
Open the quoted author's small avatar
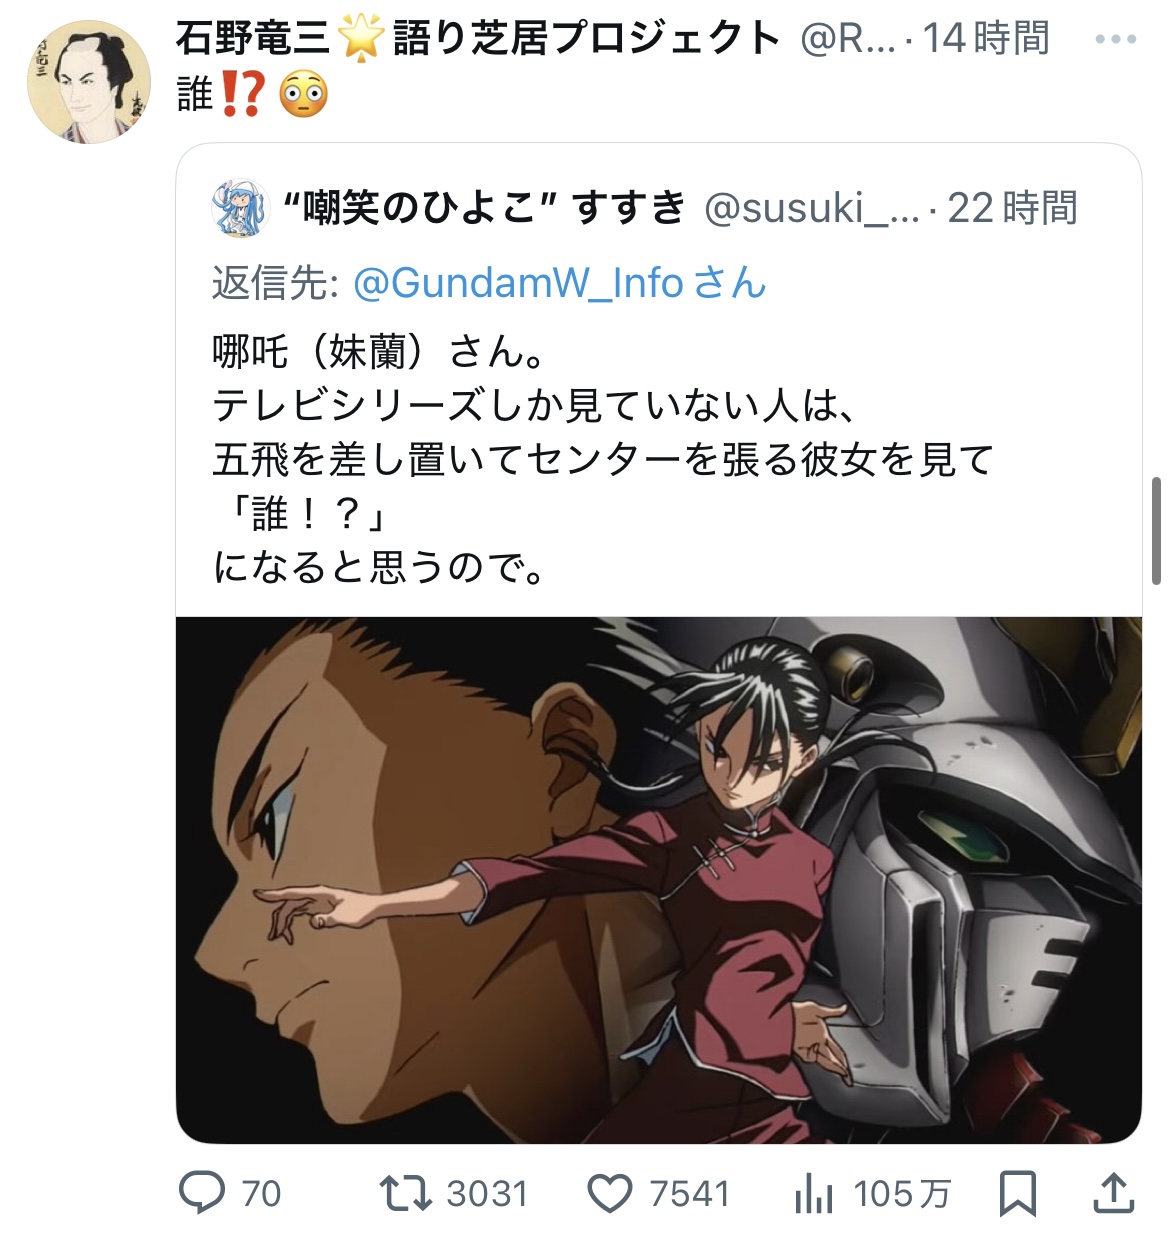[x=241, y=208]
